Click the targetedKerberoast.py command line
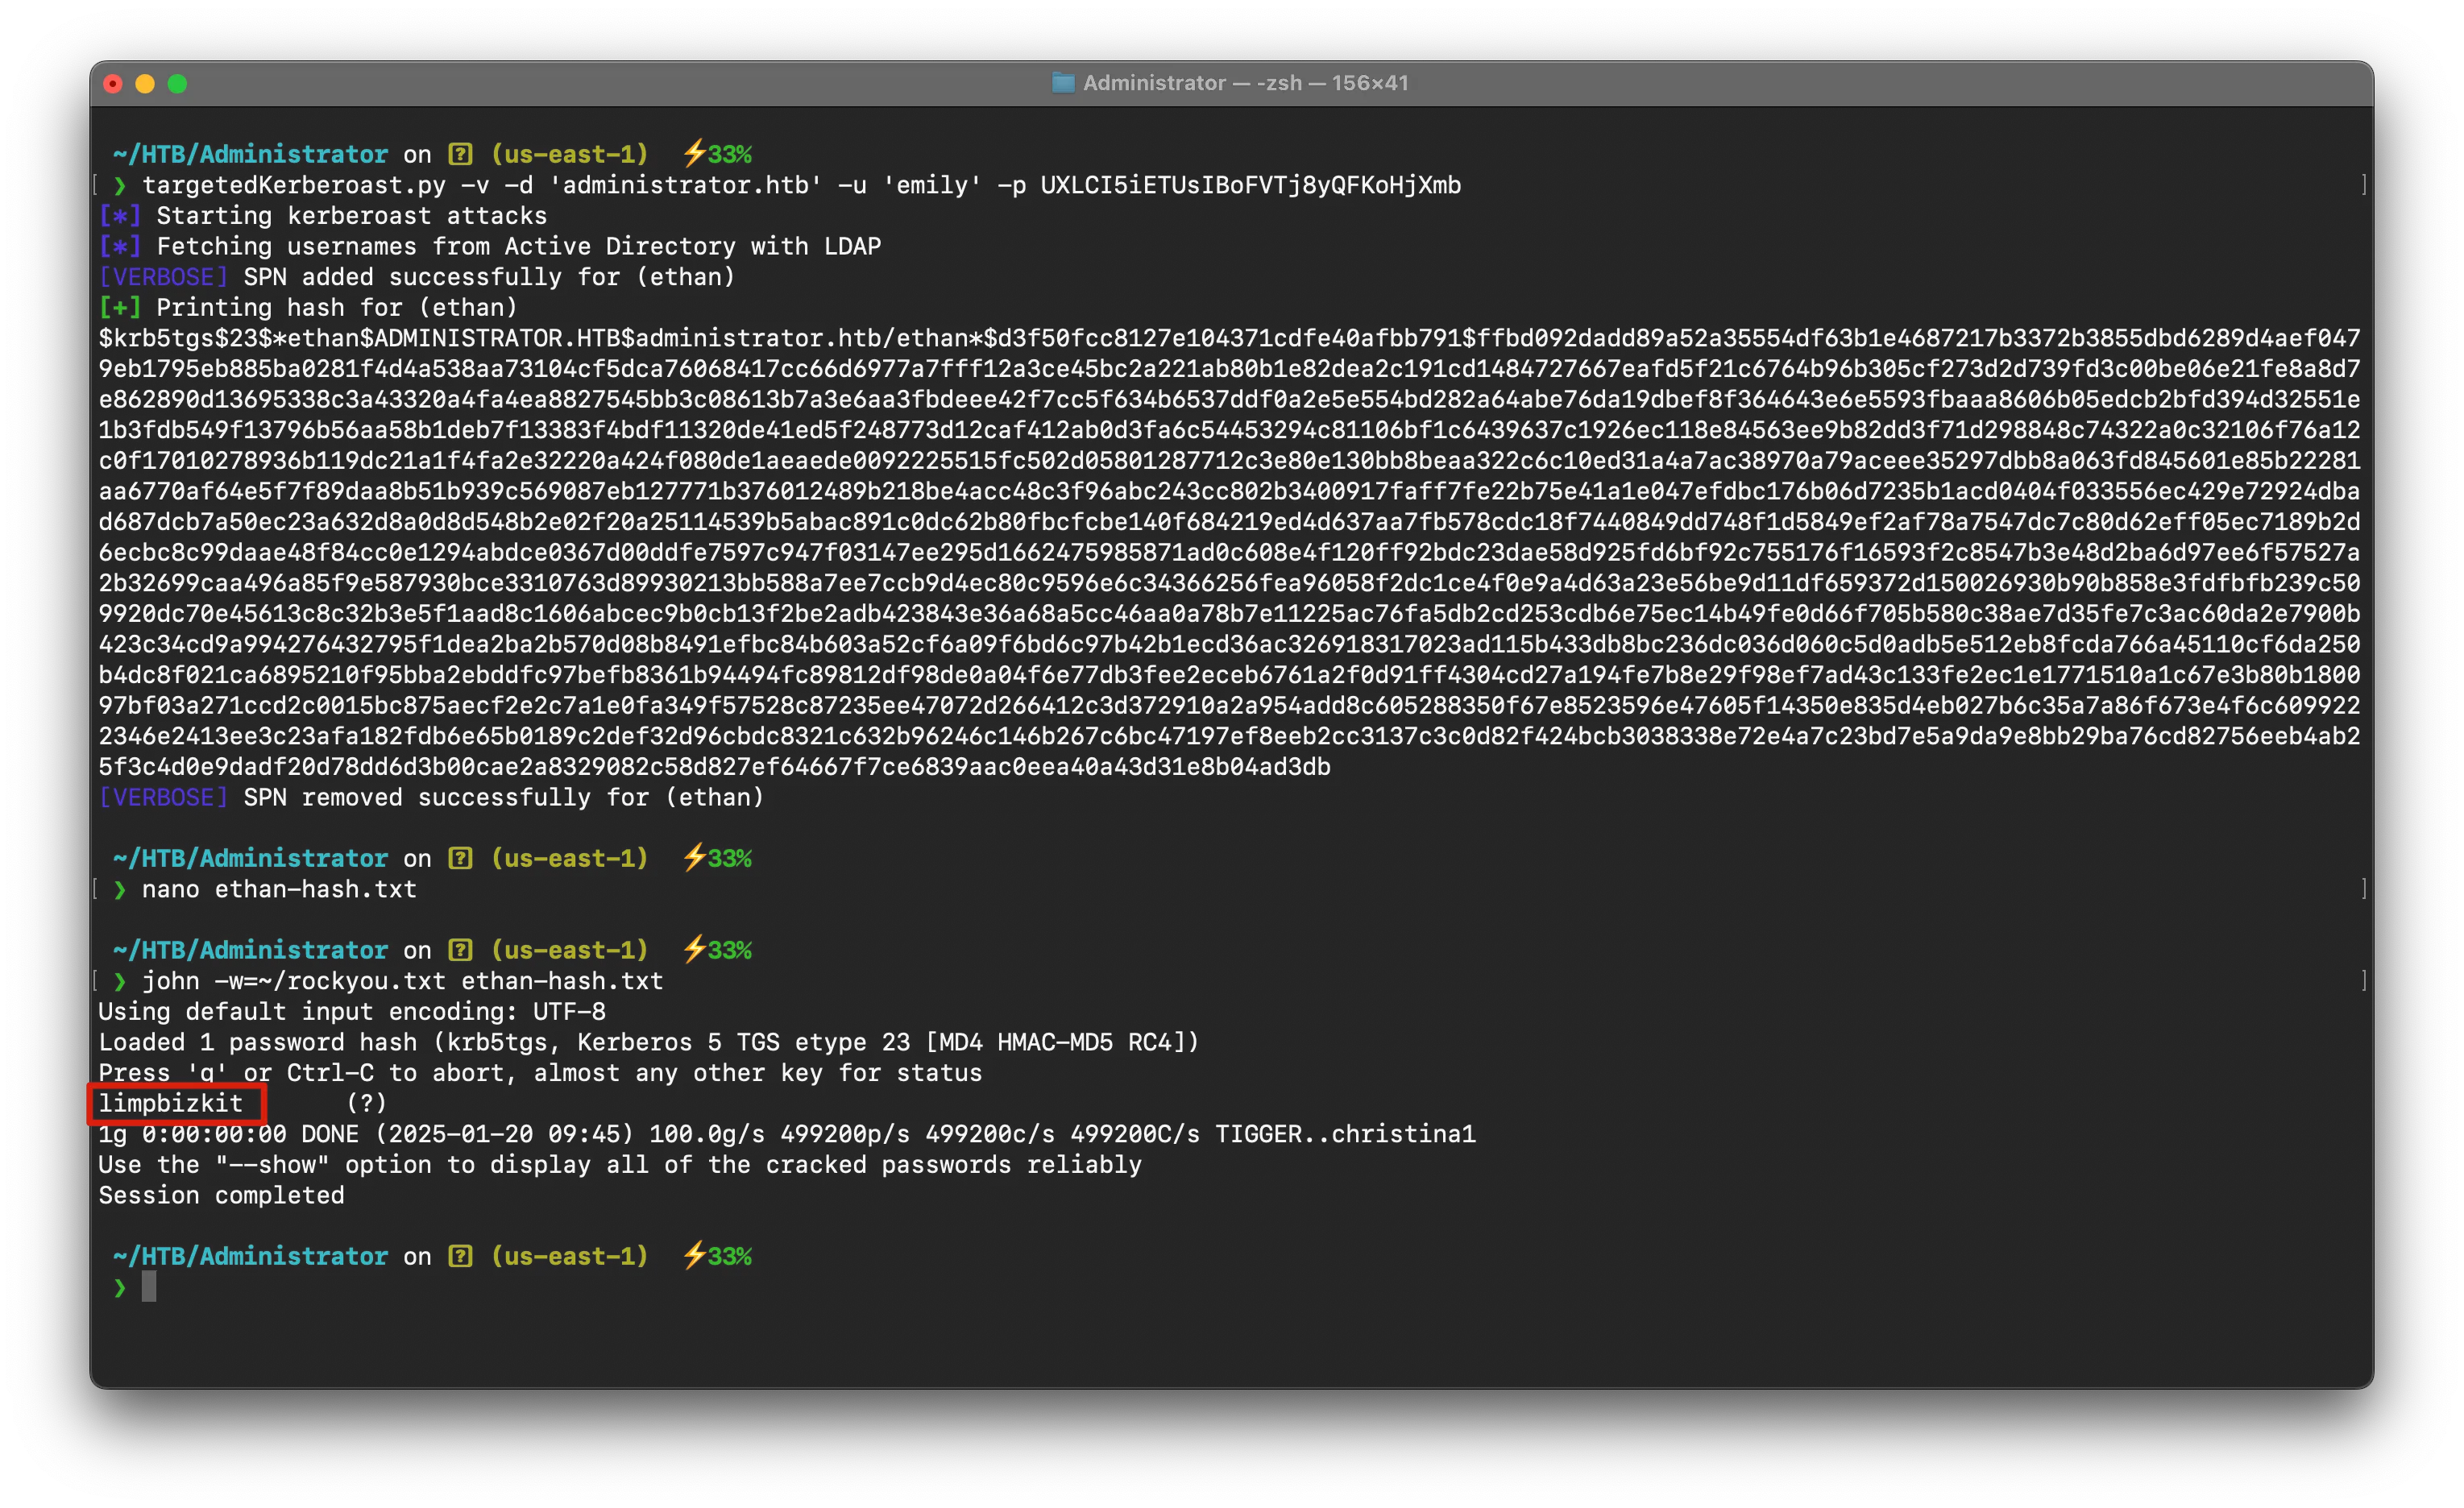 click(801, 185)
